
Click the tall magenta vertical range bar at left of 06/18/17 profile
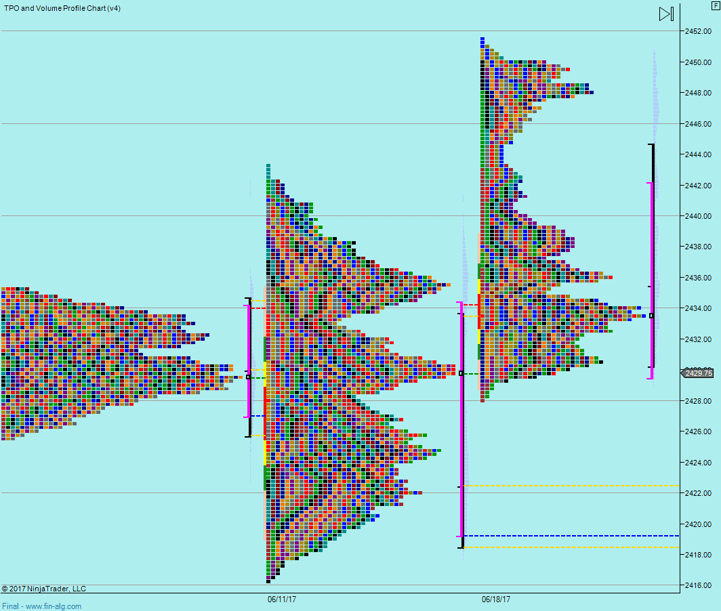[x=461, y=420]
